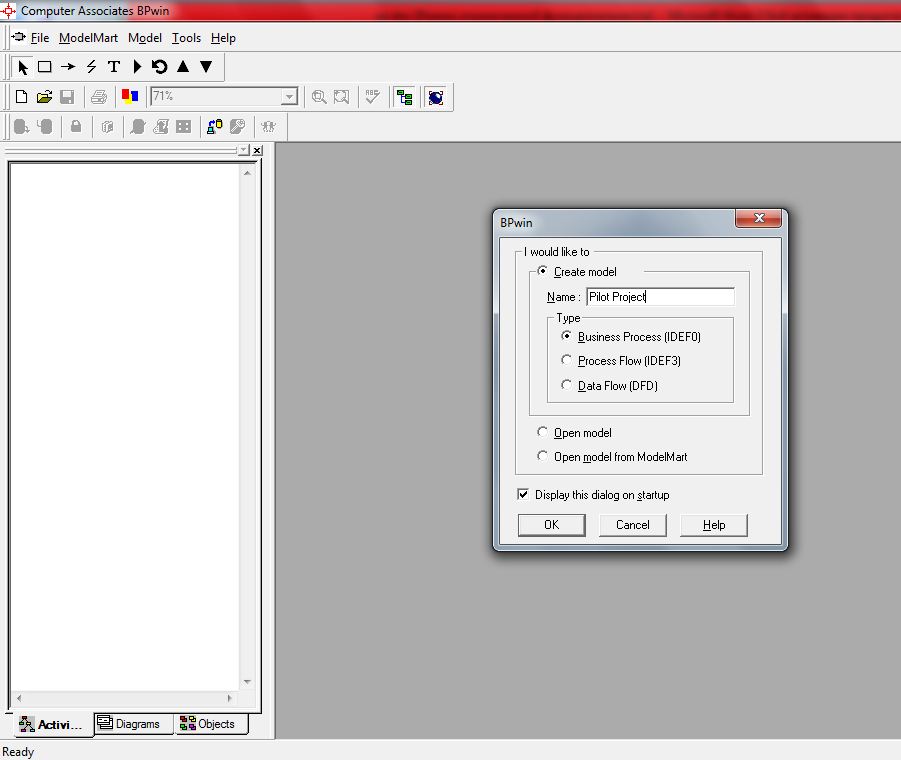Open the File menu
The height and width of the screenshot is (760, 901).
40,38
